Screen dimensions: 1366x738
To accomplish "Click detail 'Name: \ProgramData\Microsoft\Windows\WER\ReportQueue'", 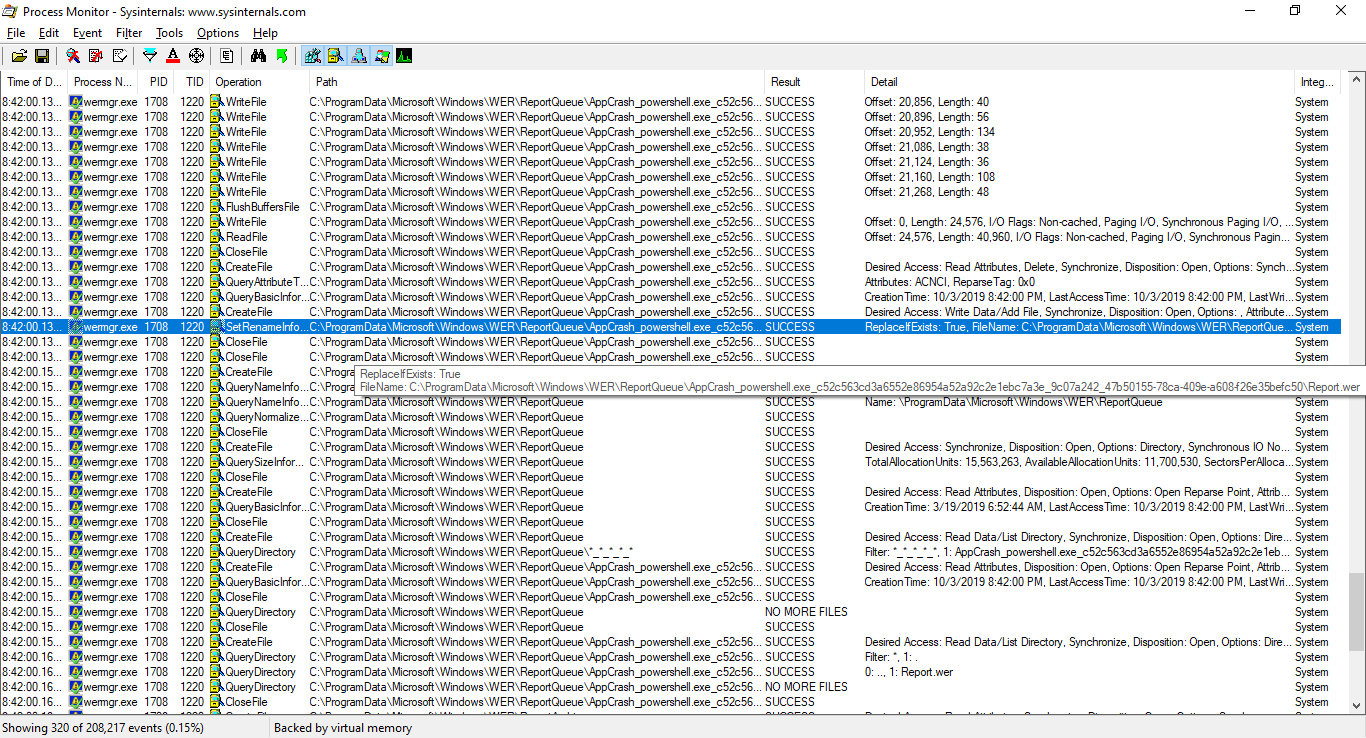I will [1014, 402].
